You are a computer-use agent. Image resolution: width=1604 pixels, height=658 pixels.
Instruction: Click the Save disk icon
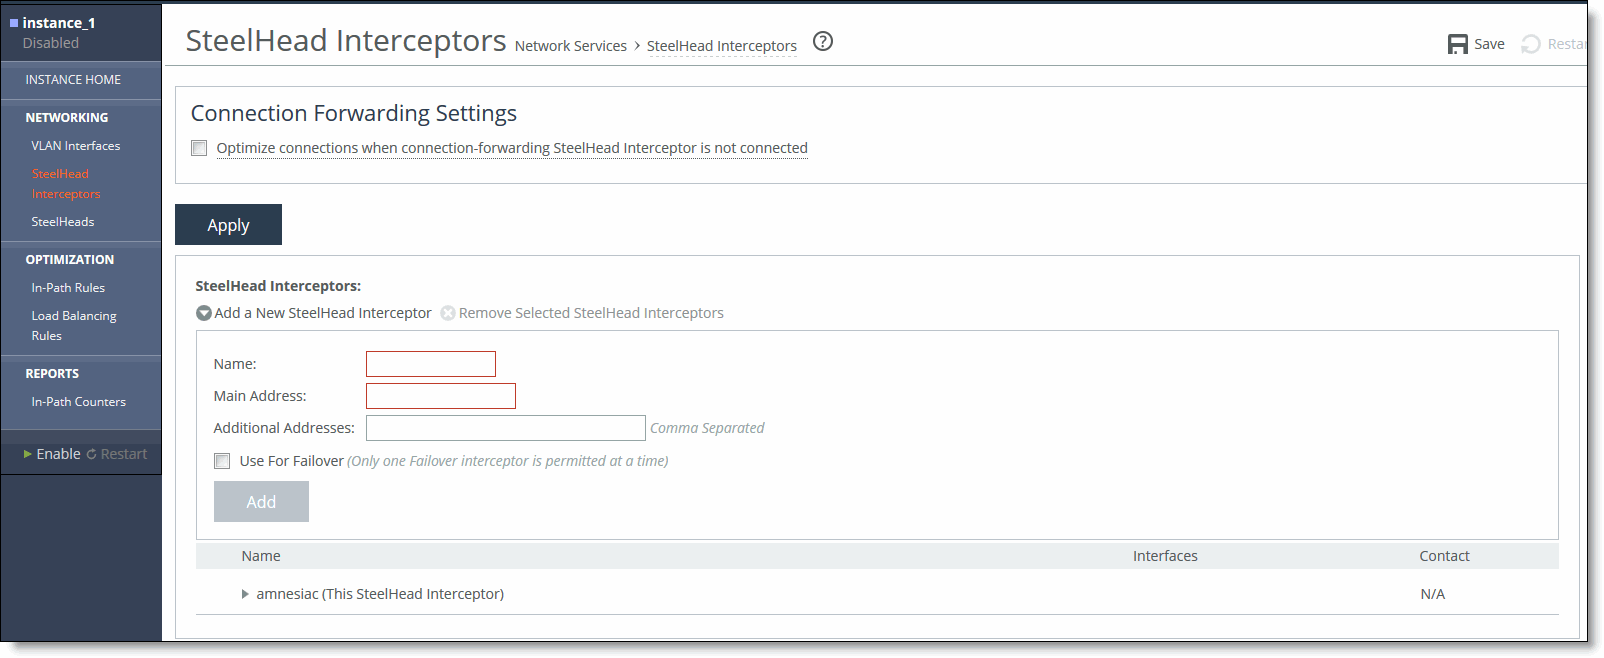(x=1457, y=44)
